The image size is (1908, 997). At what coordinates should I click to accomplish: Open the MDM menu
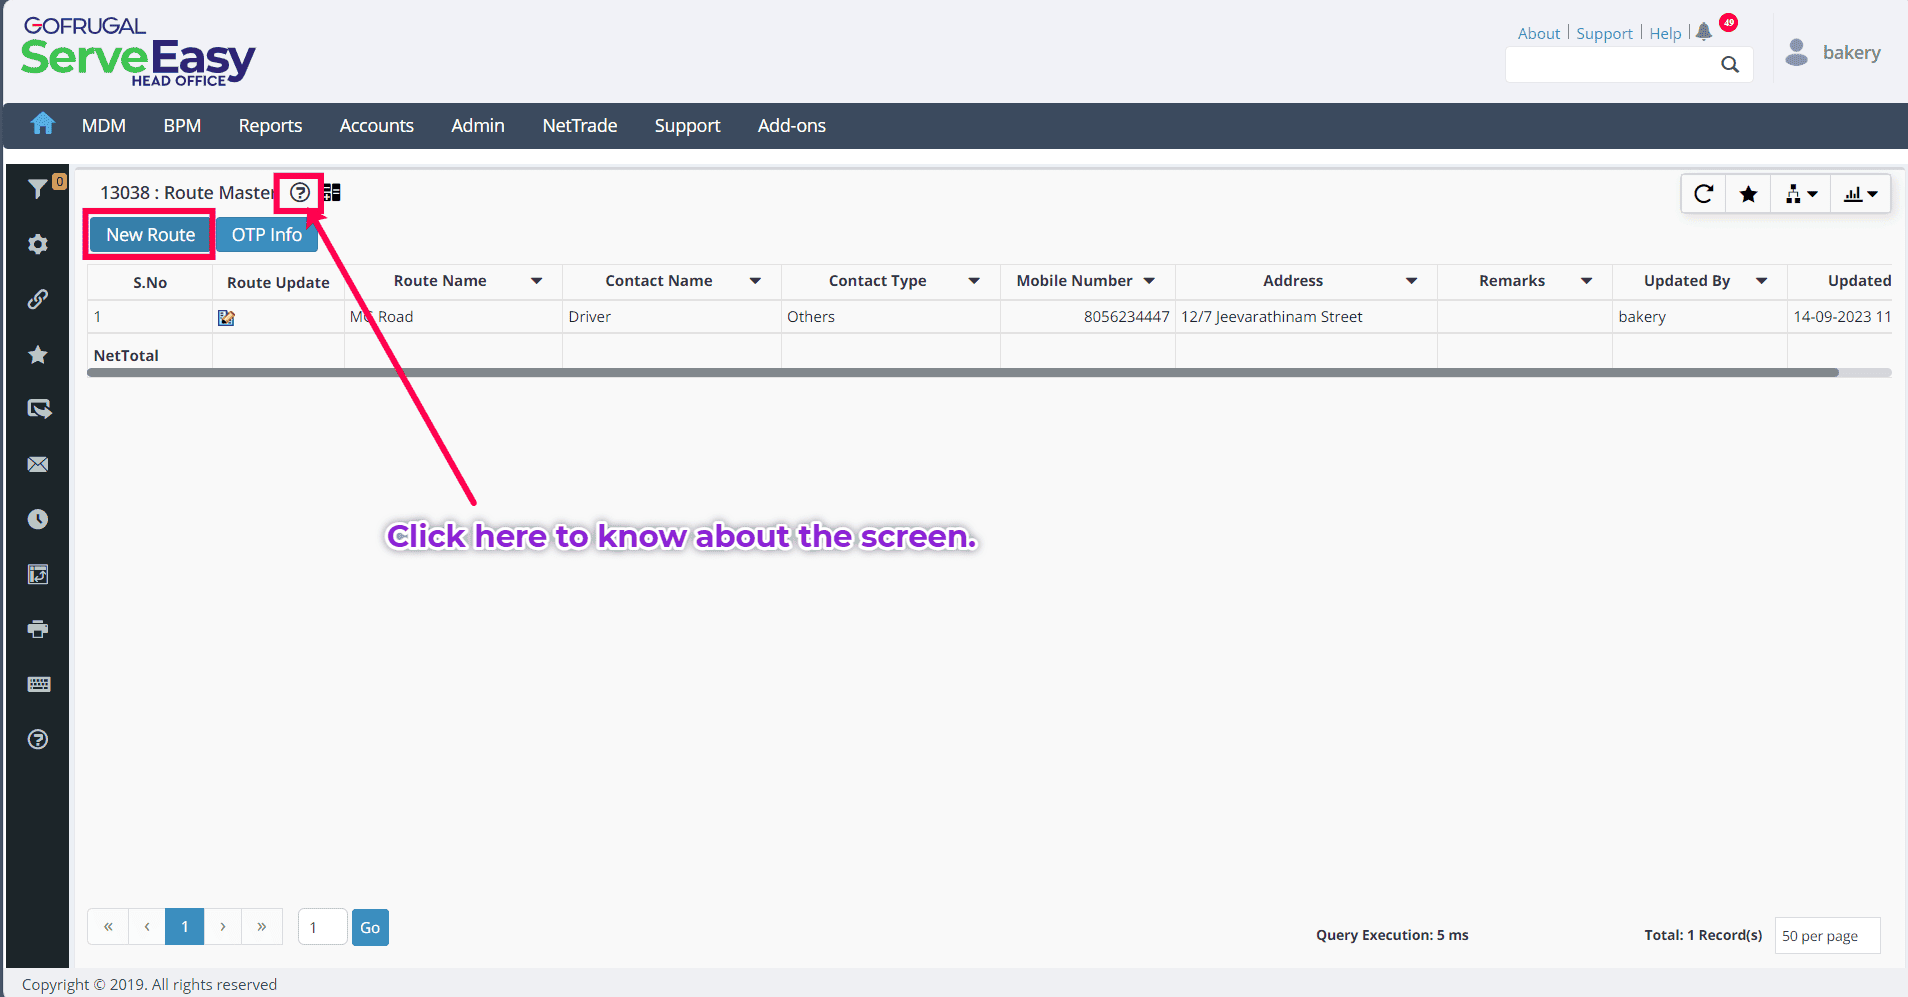(104, 125)
